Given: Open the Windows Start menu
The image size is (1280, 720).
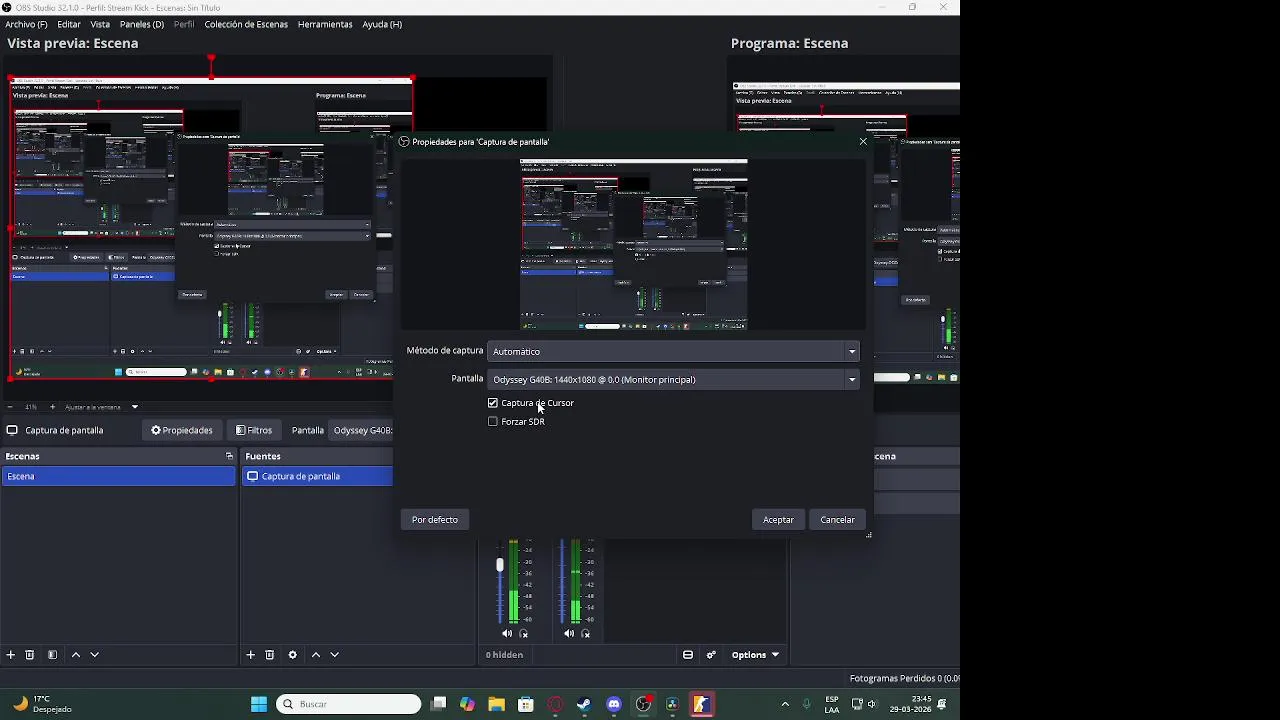Looking at the screenshot, I should (x=259, y=704).
